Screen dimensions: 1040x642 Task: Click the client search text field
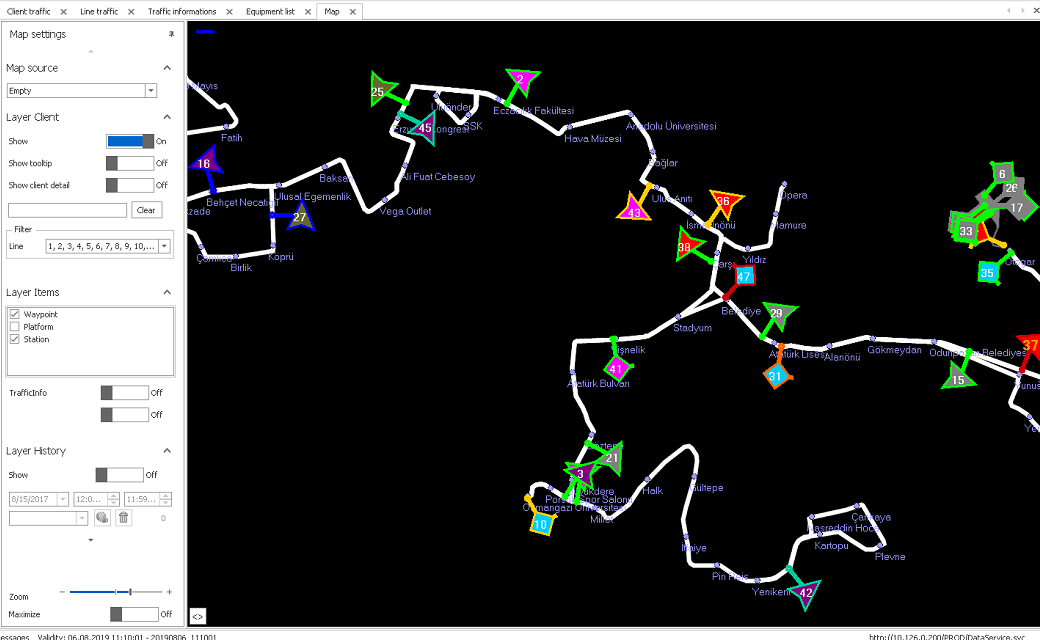coord(67,210)
